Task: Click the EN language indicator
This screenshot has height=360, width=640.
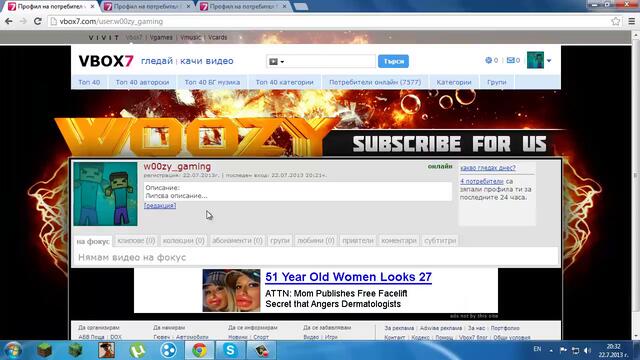Action: (537, 349)
